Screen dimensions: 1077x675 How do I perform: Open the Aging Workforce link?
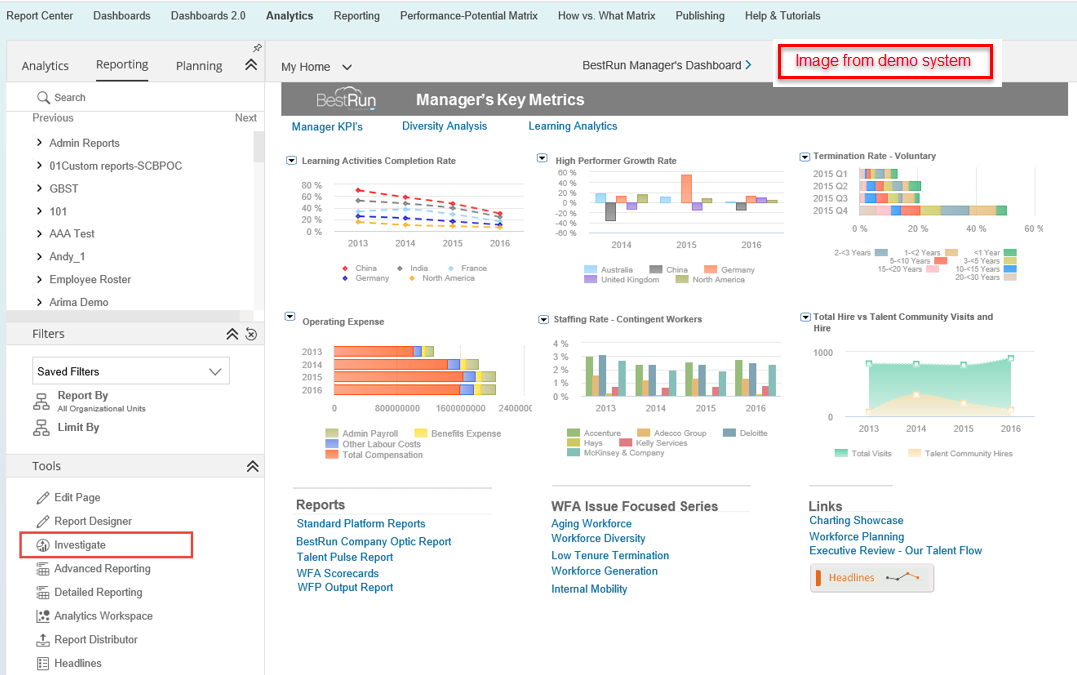[591, 524]
